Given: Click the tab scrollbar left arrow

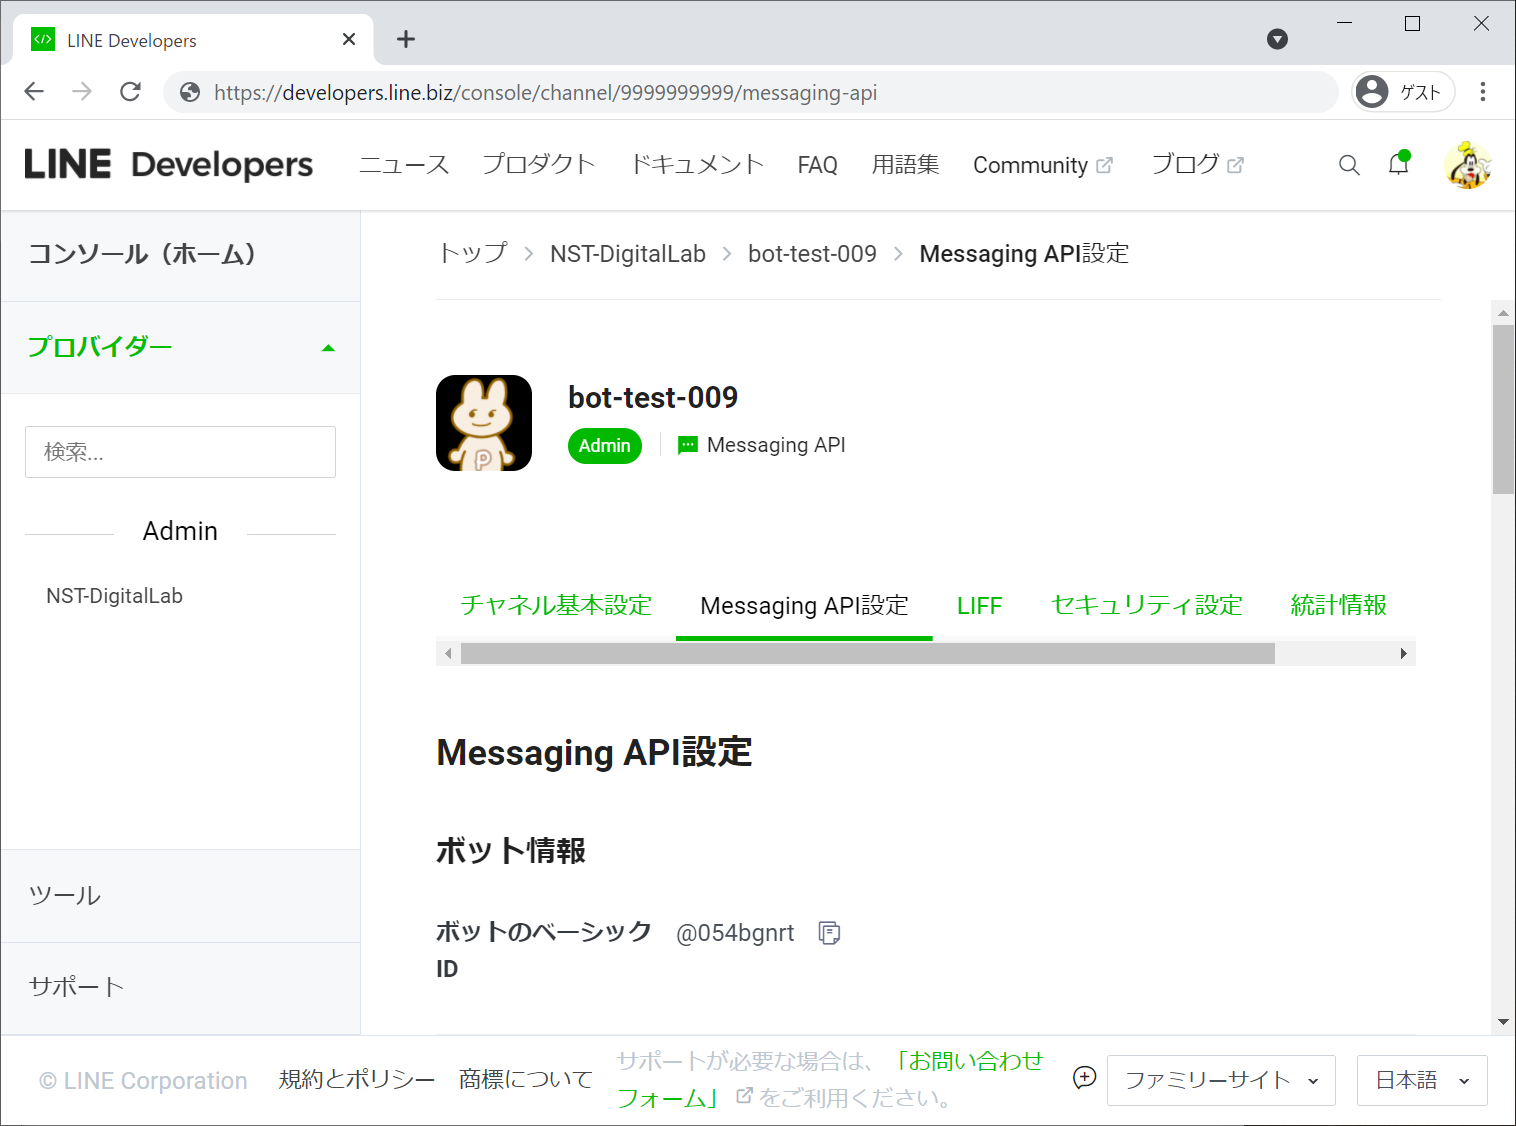Looking at the screenshot, I should (x=448, y=654).
